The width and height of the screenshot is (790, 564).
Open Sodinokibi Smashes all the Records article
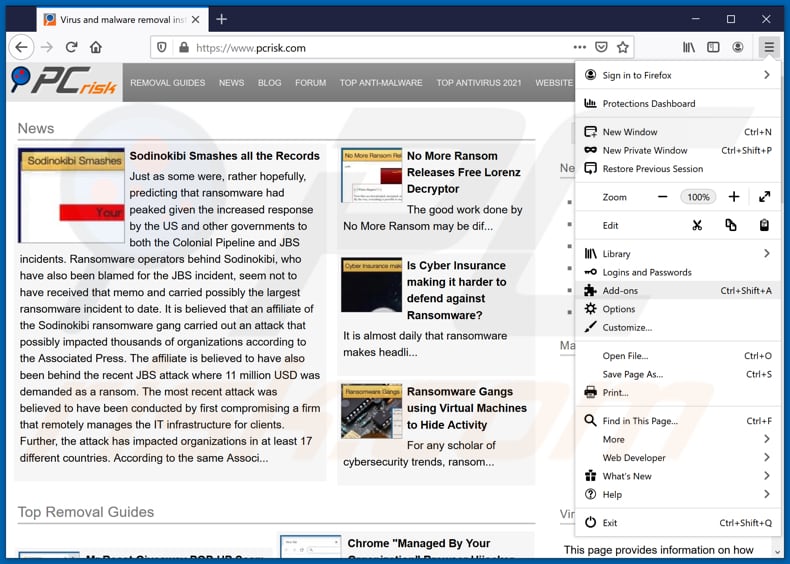(x=224, y=156)
